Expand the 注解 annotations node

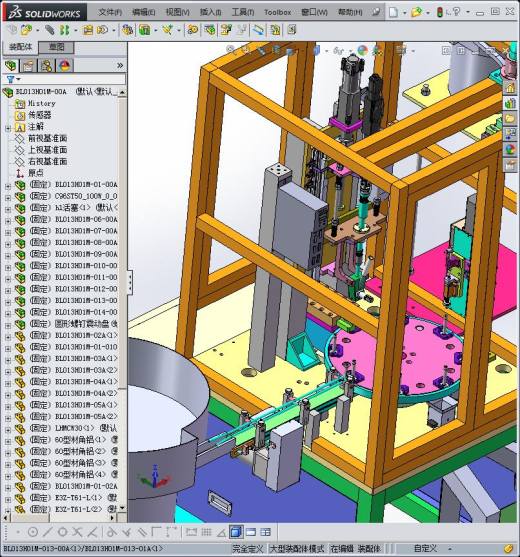pyautogui.click(x=8, y=128)
